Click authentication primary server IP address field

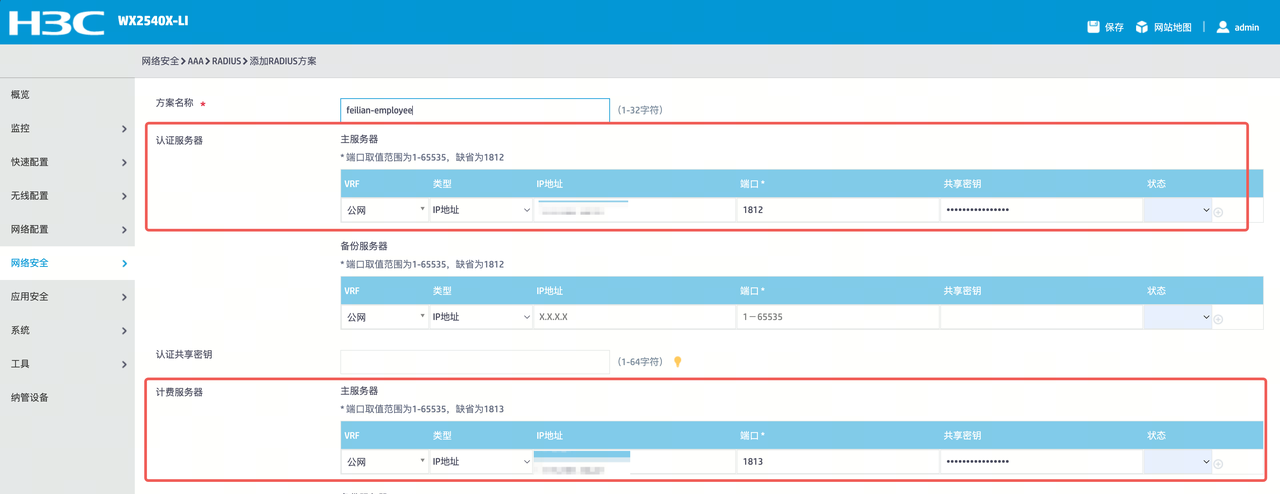pos(635,210)
